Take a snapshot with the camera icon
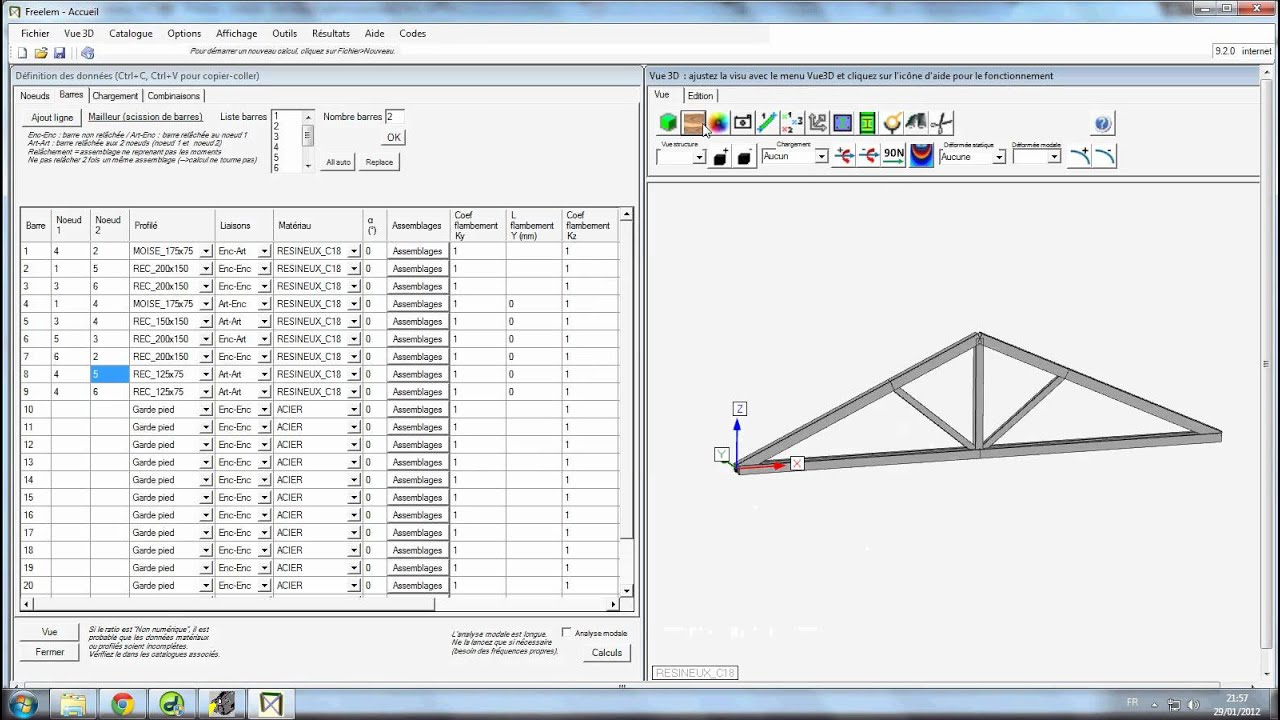1280x720 pixels. 743,123
